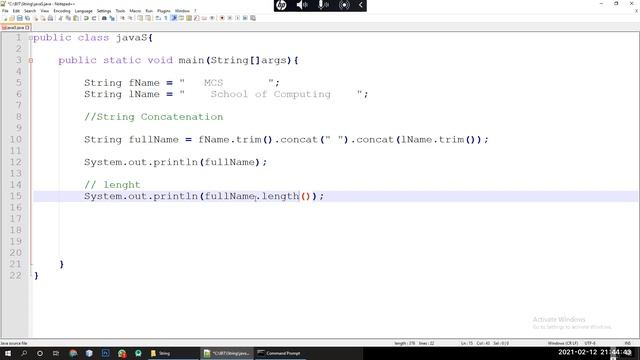Click the '//String Concatenation' comment line
The height and width of the screenshot is (360, 640).
[153, 117]
